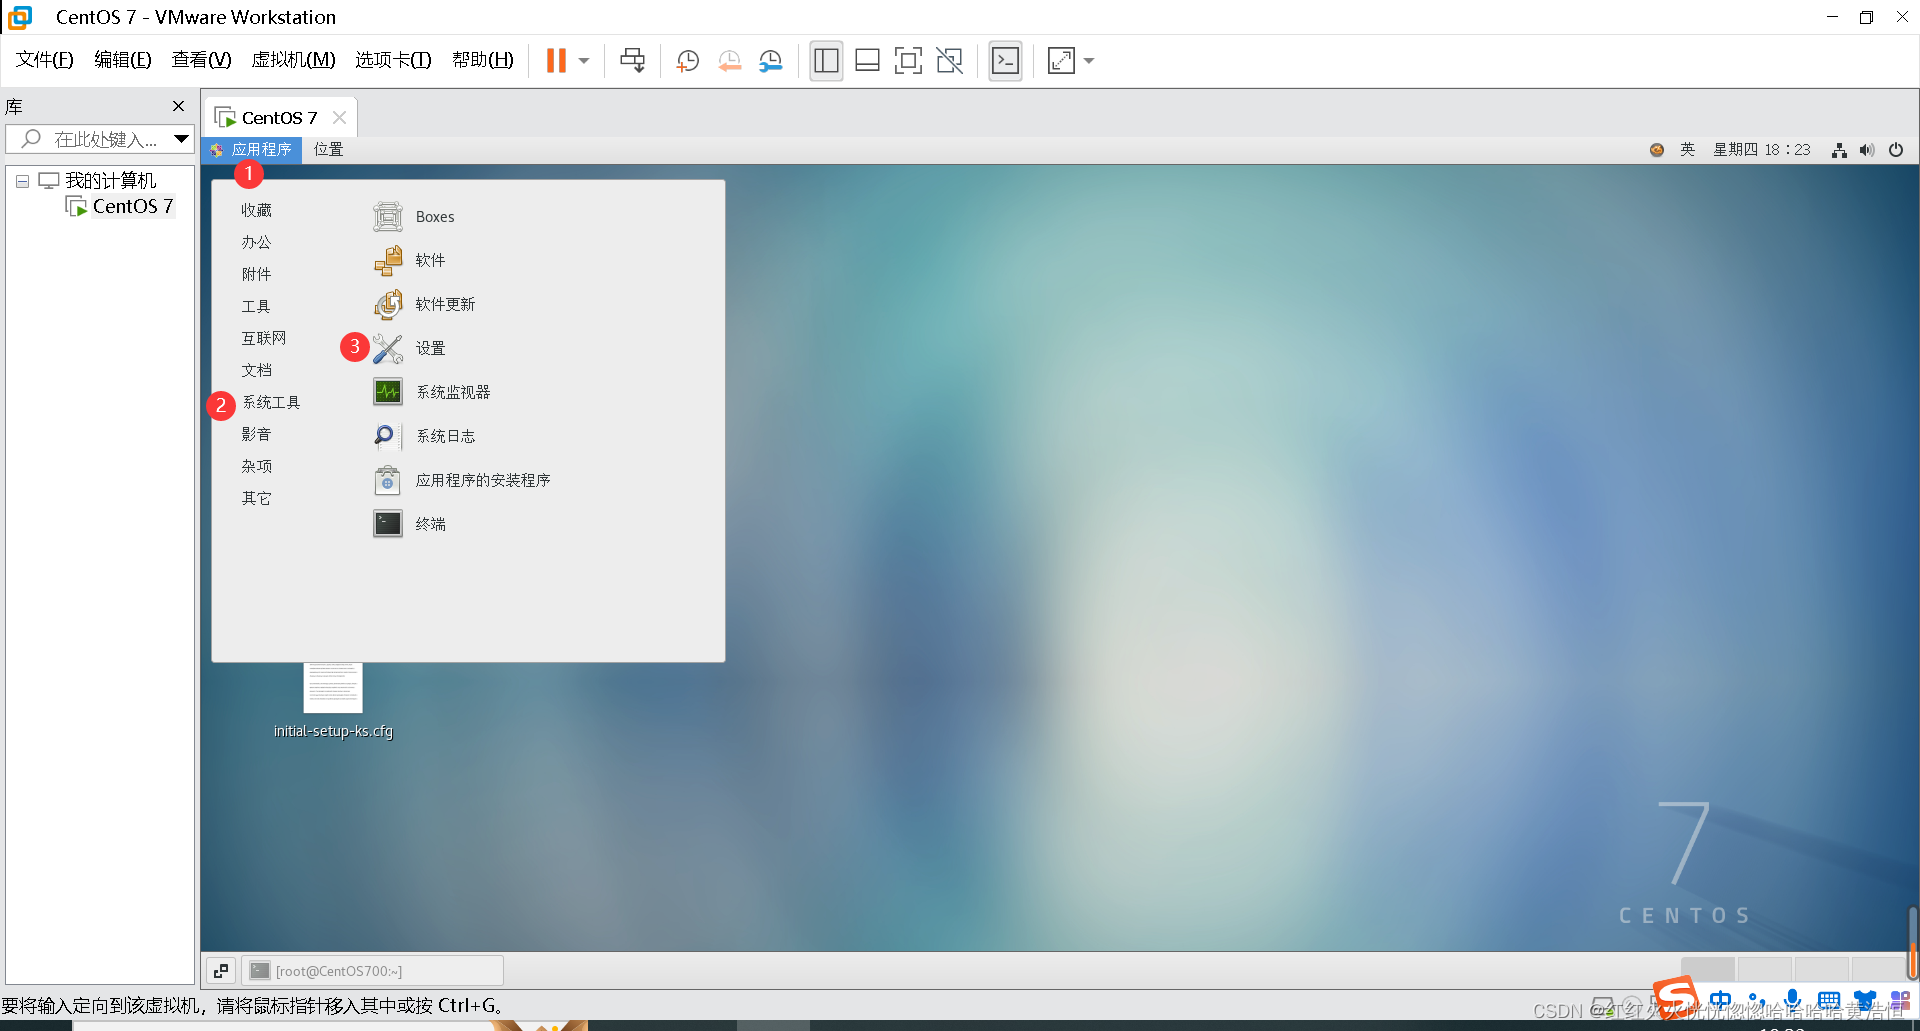This screenshot has height=1031, width=1920.
Task: Select the 办公 category
Action: click(x=256, y=242)
